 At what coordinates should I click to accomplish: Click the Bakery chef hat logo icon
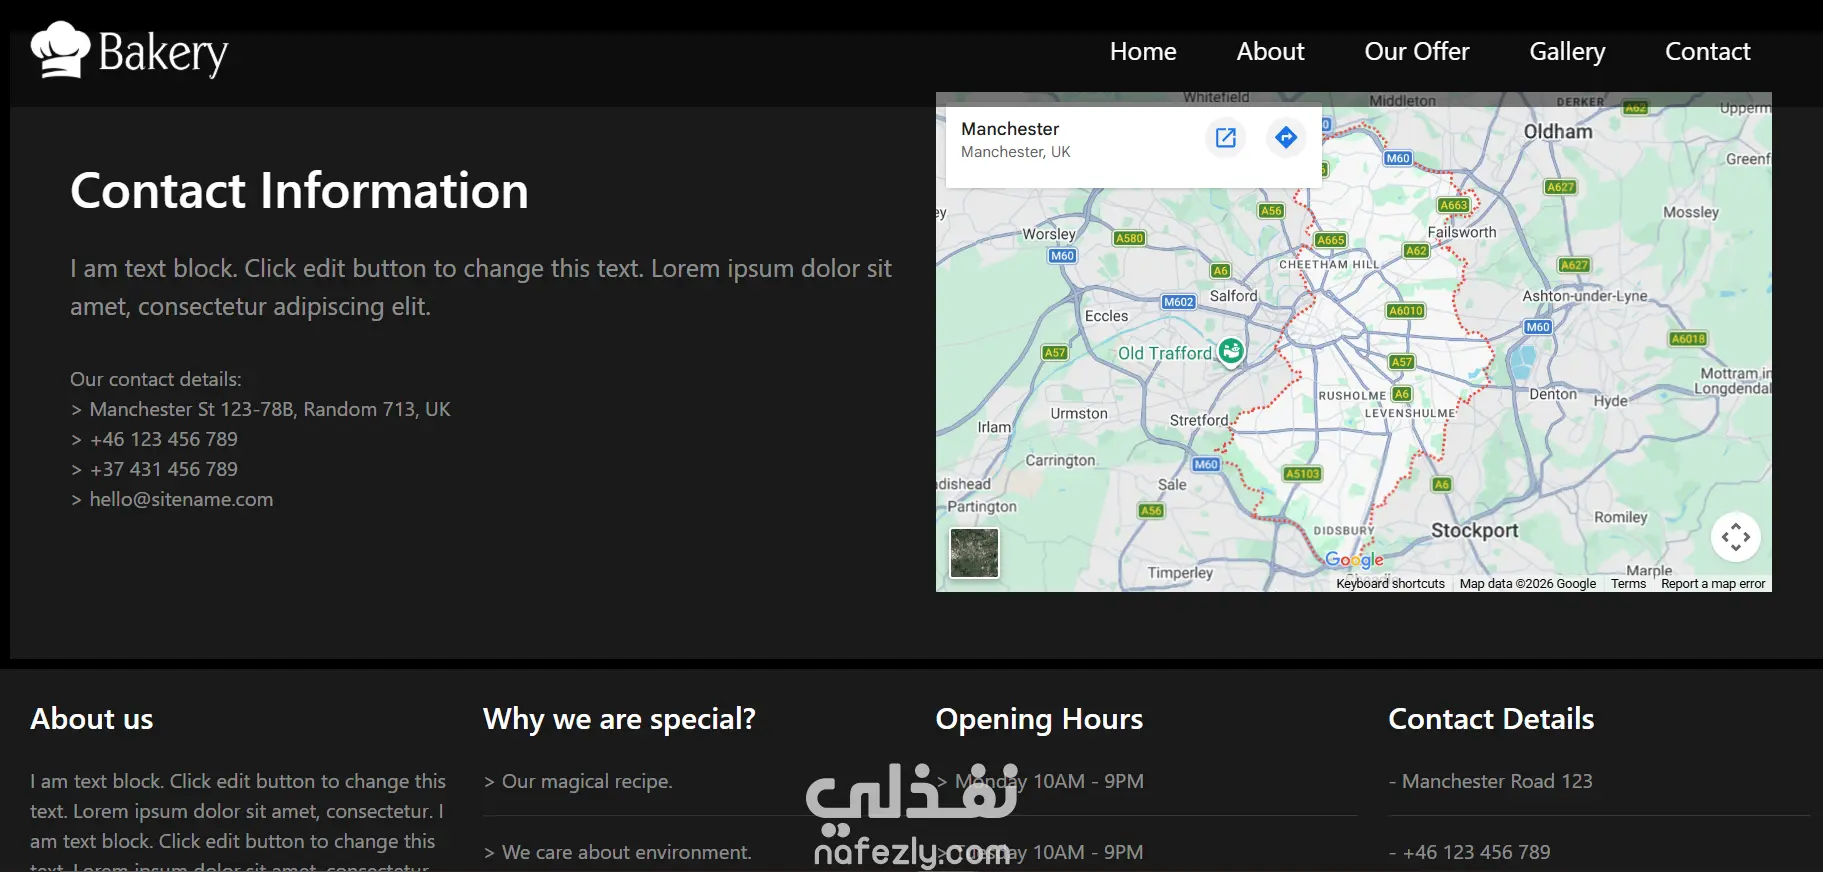pyautogui.click(x=60, y=50)
